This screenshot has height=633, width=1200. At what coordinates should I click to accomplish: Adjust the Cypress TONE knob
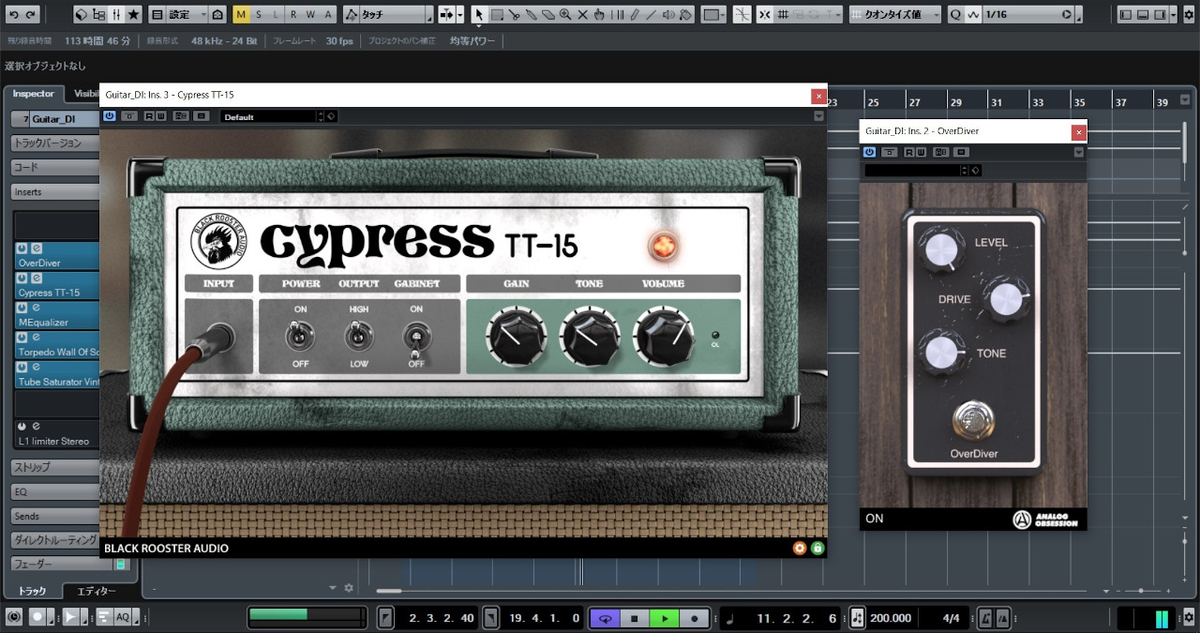[590, 337]
